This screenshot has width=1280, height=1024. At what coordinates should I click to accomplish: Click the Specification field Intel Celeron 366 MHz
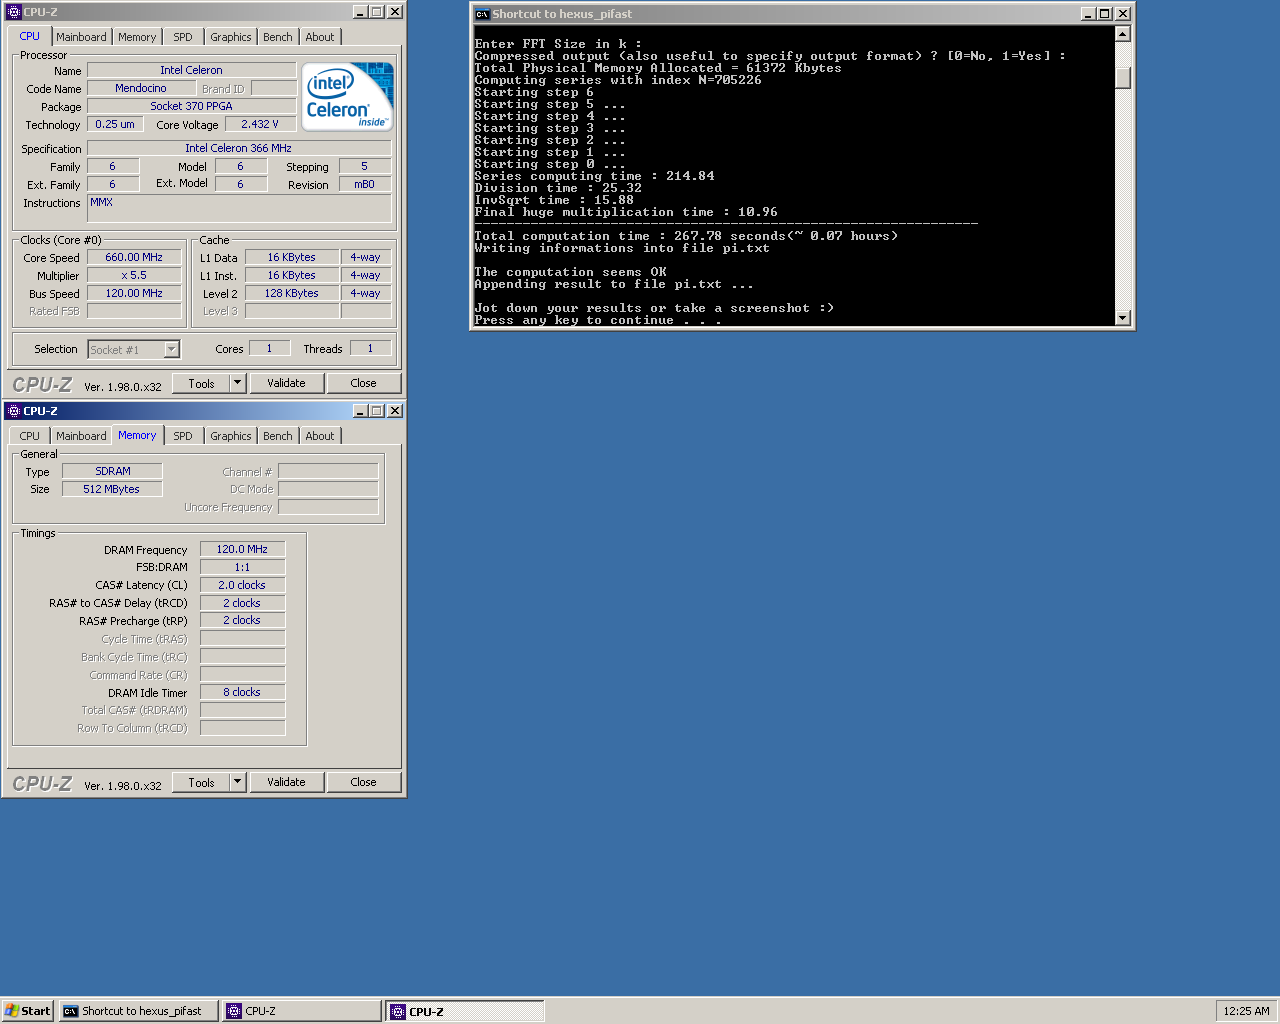pyautogui.click(x=239, y=148)
